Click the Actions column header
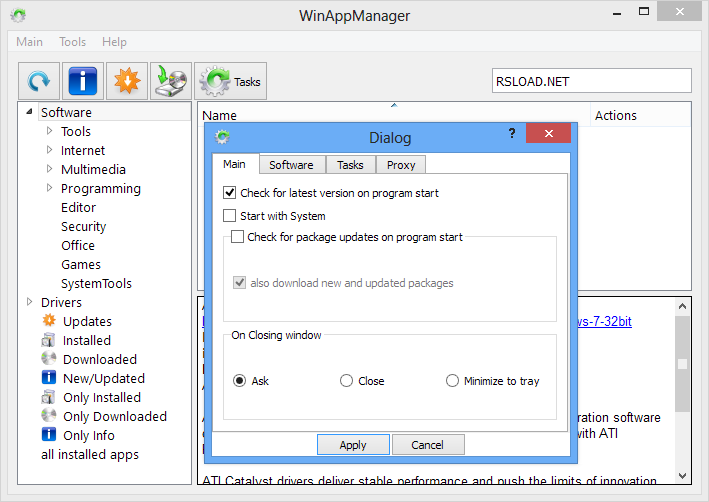The image size is (709, 502). [641, 115]
